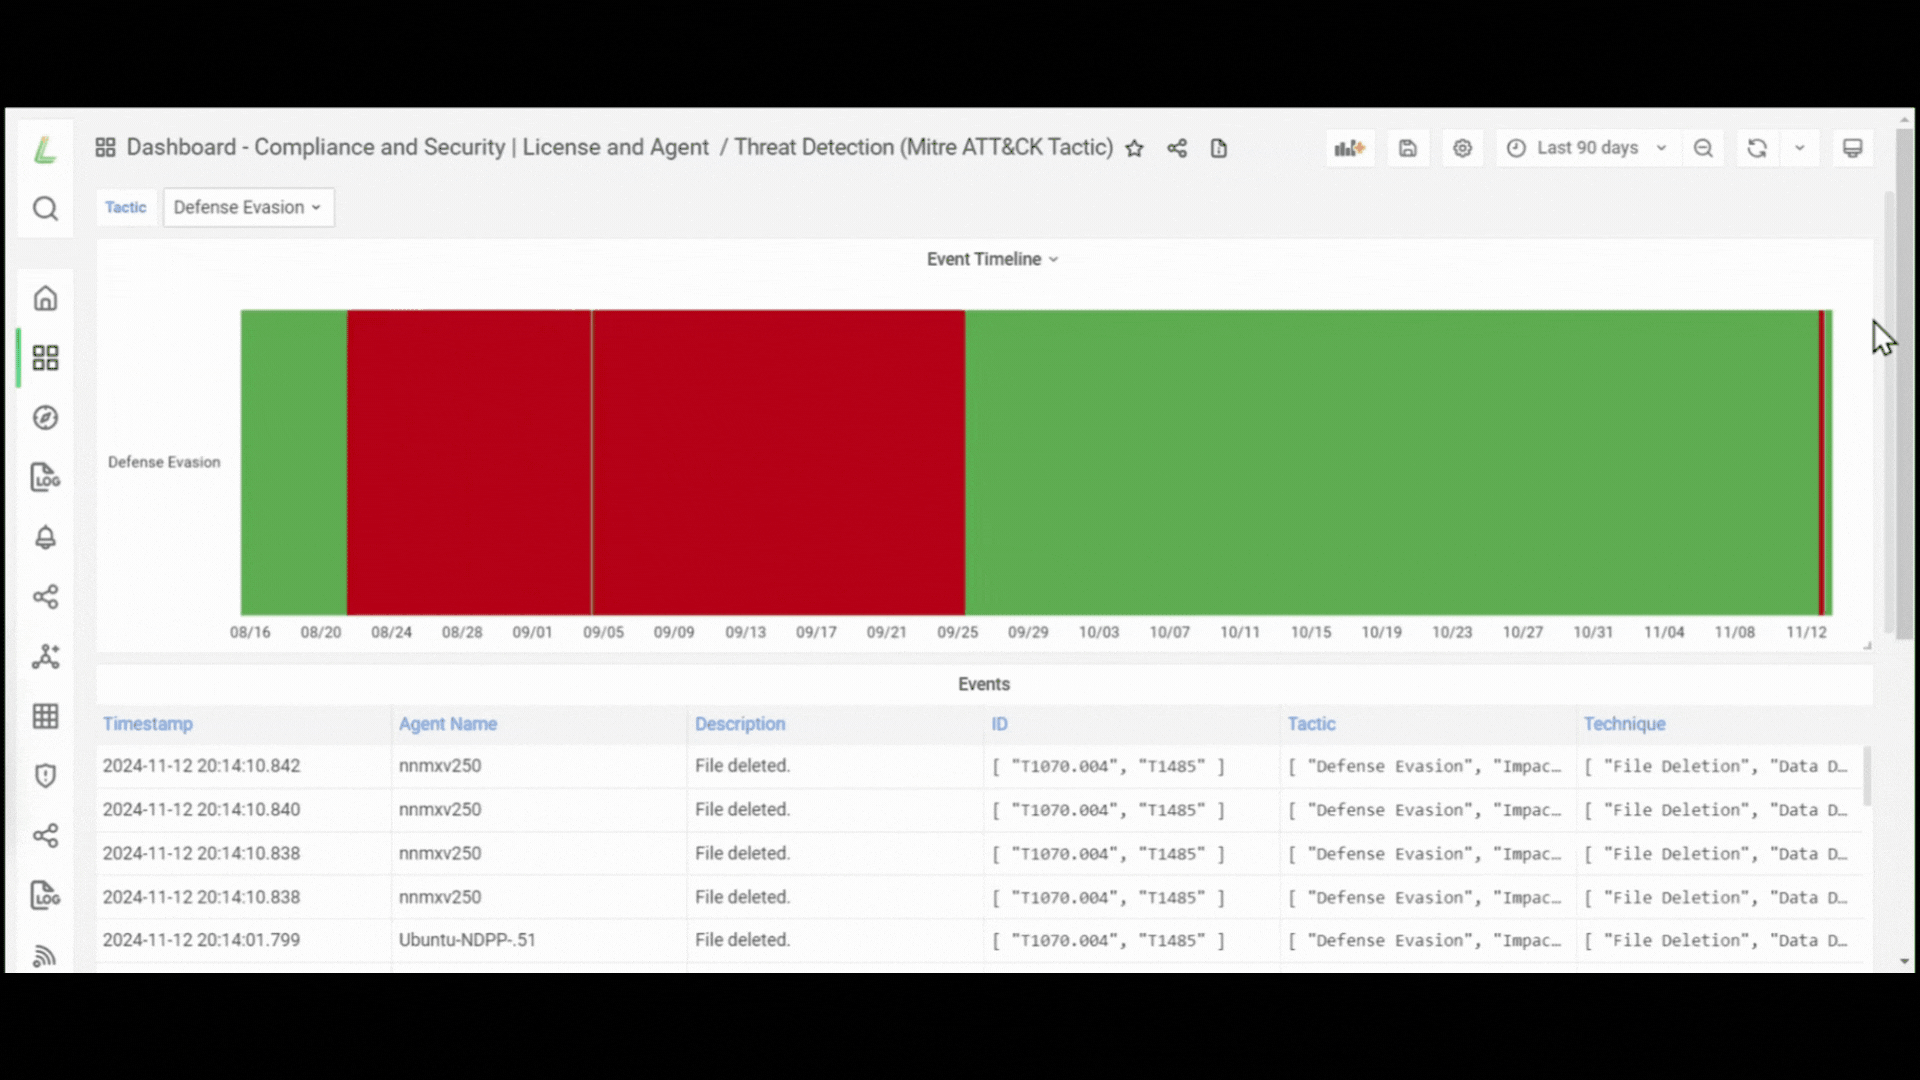Sort by the Description column header
Viewport: 1920px width, 1080px height.
click(740, 724)
